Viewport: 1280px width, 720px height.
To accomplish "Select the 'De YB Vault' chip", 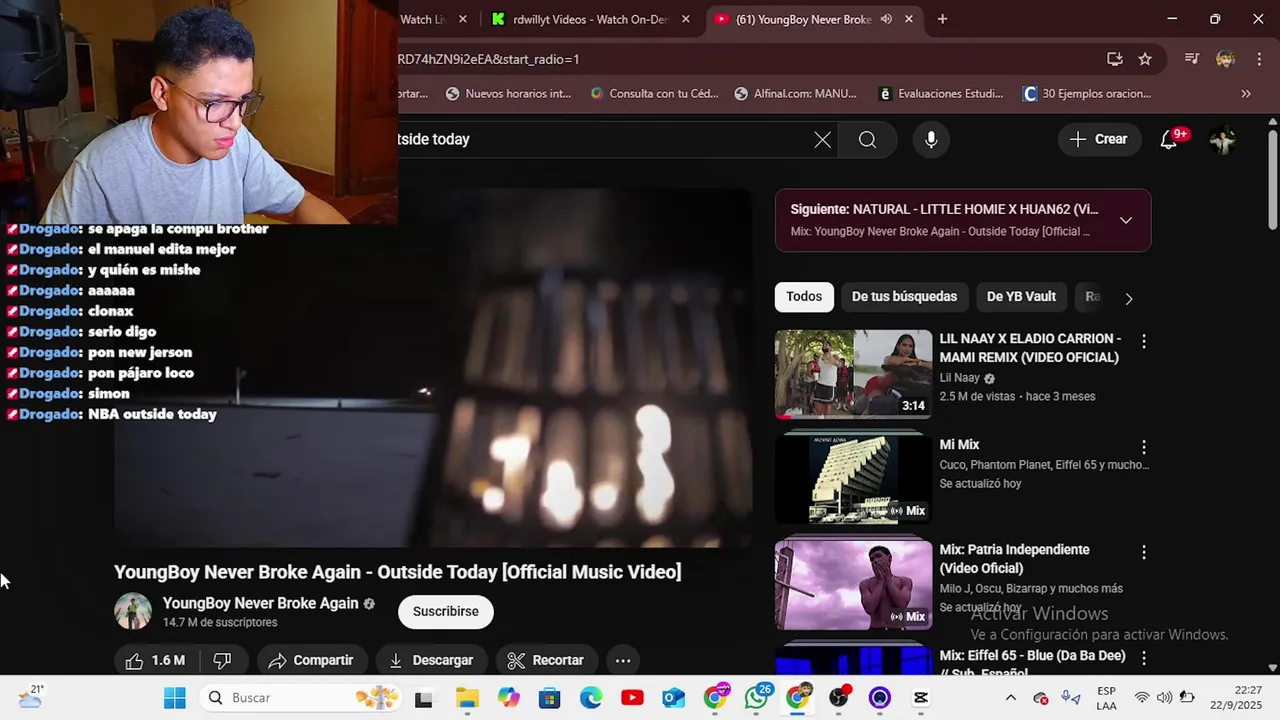I will coord(1021,297).
